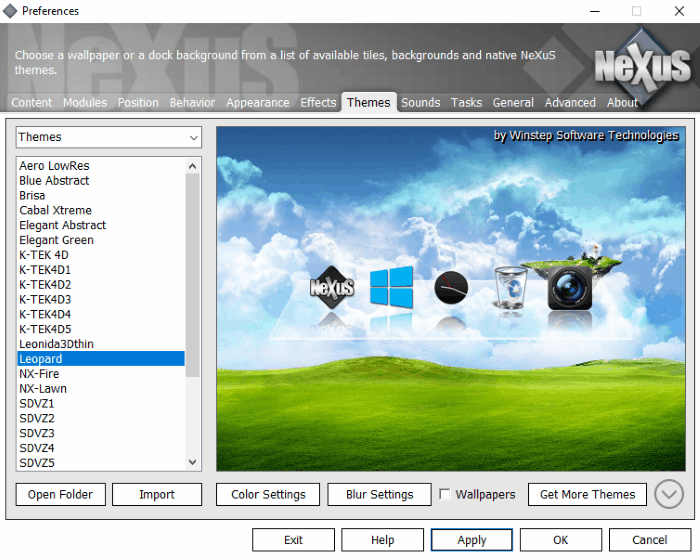Click the camera lens icon in the dock preview
700x560 pixels.
pyautogui.click(x=570, y=288)
